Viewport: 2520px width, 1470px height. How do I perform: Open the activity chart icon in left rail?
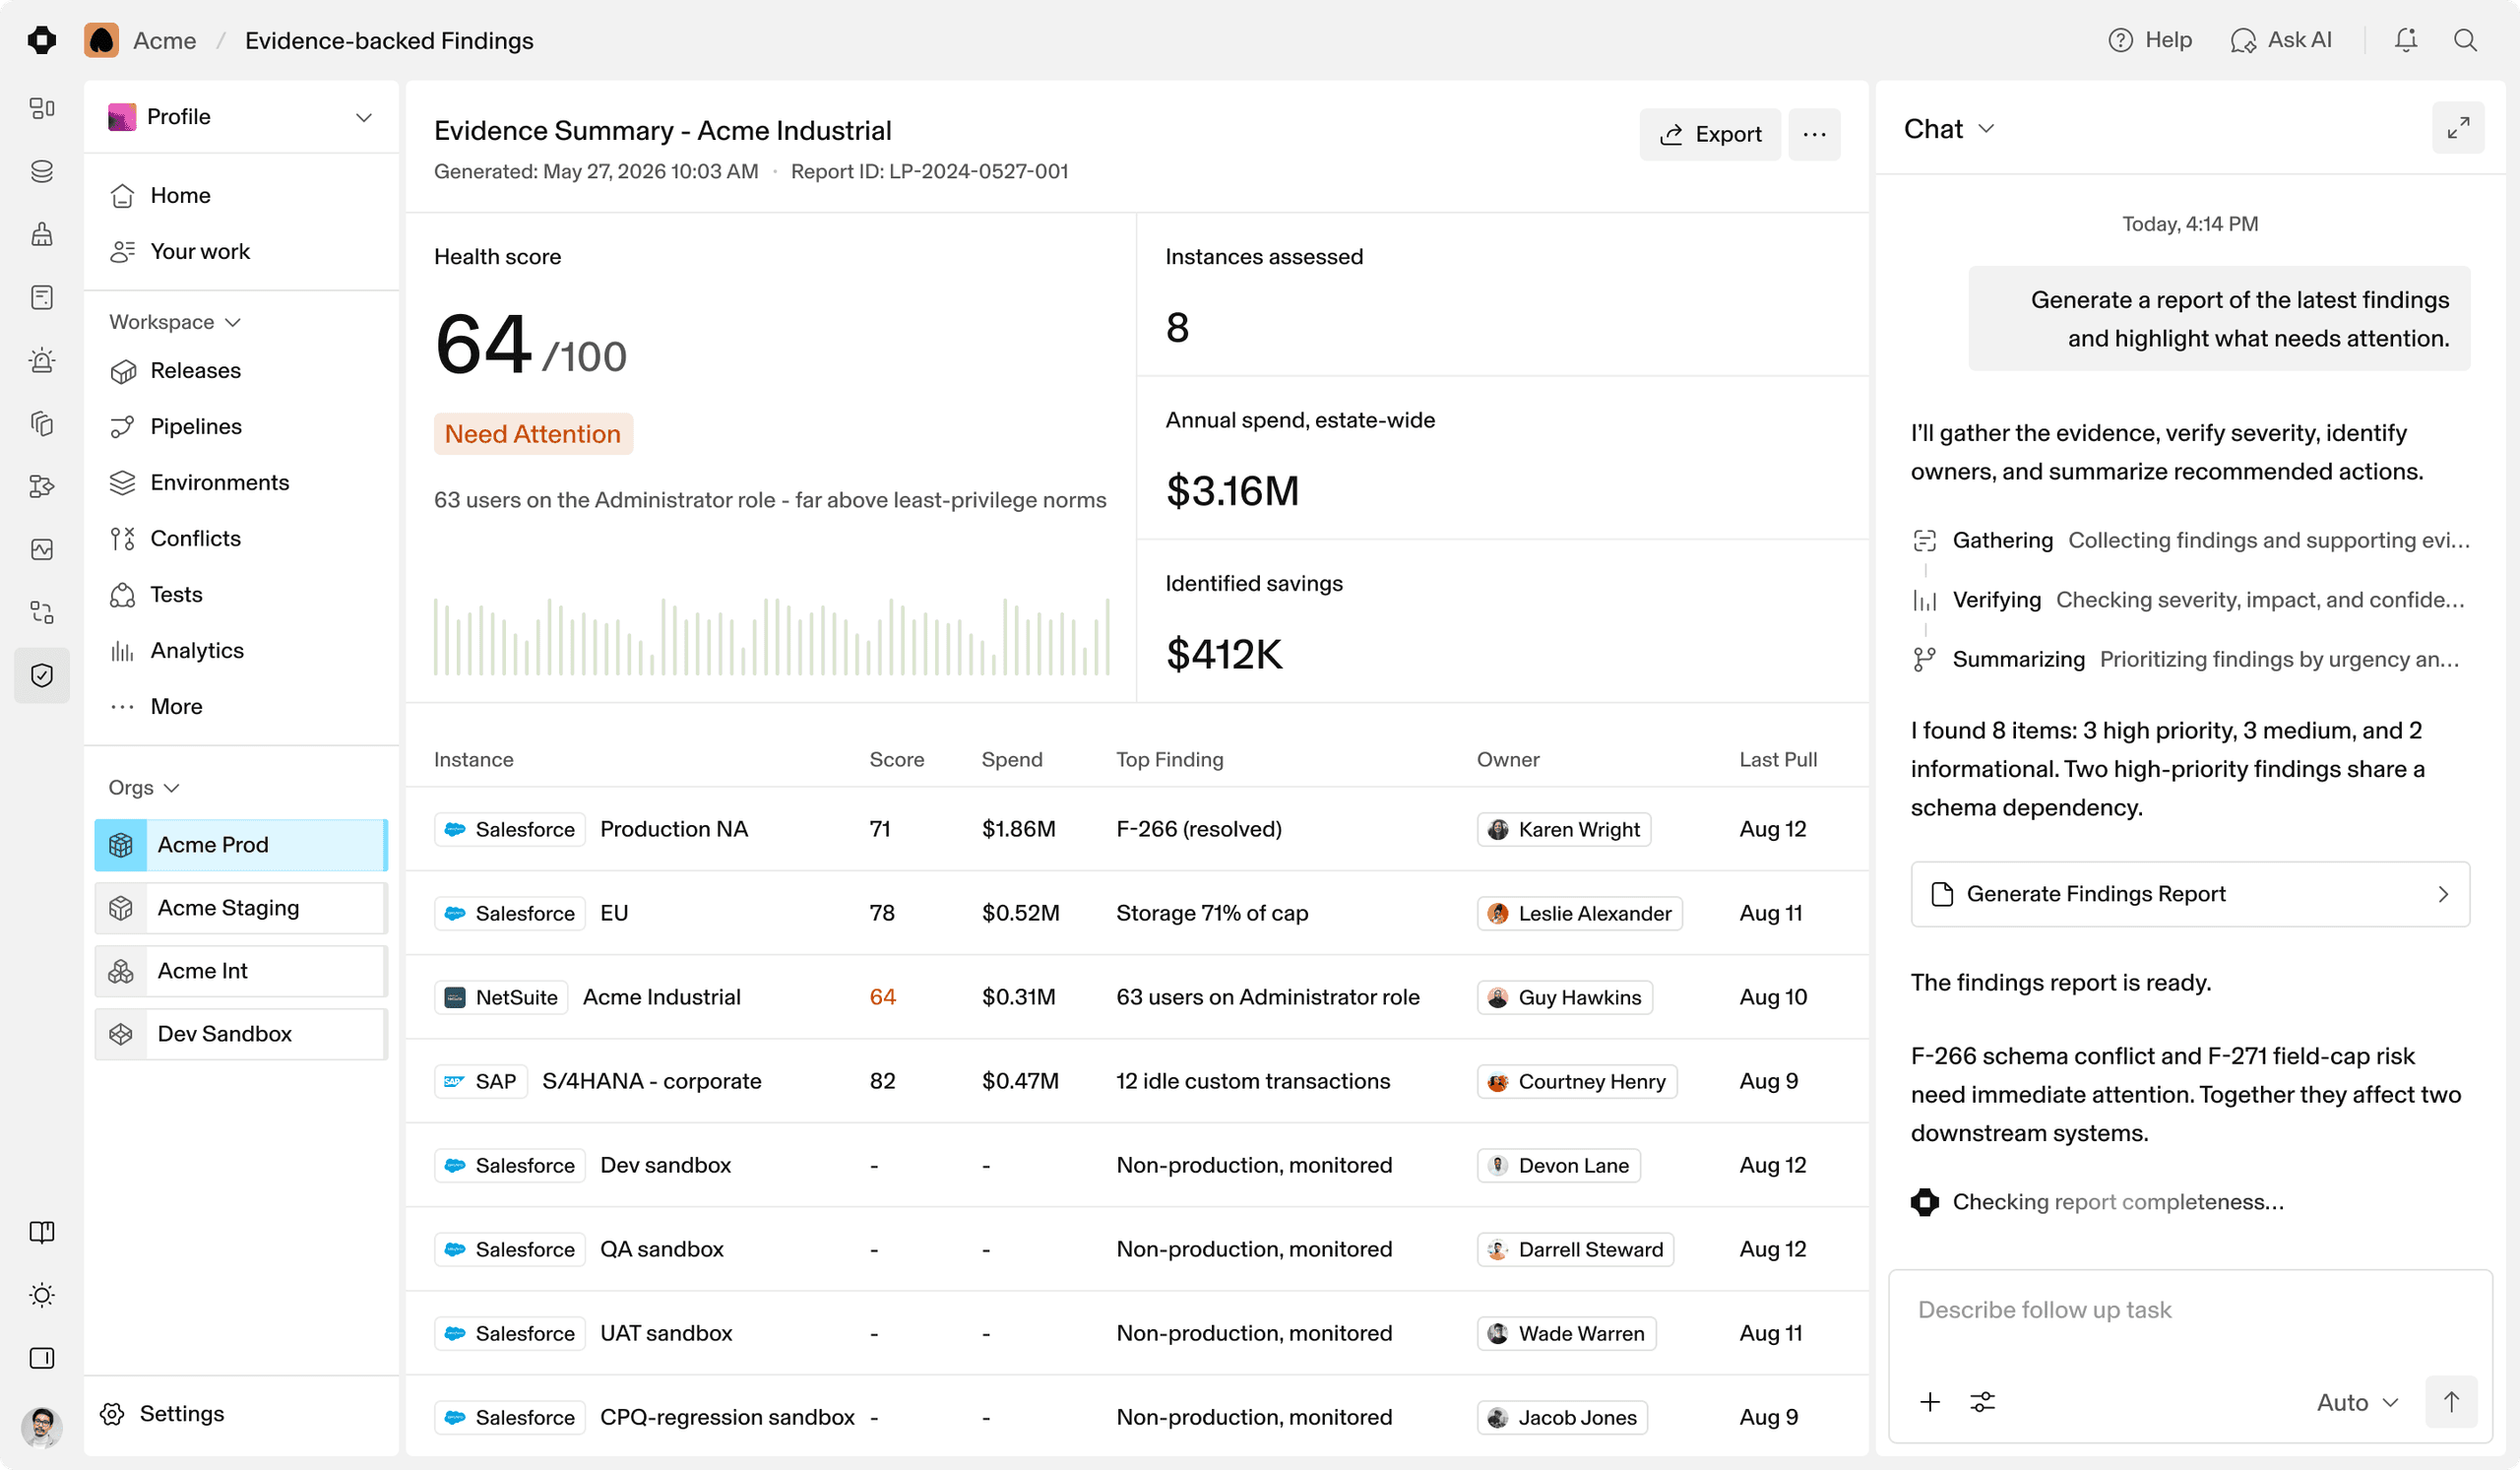tap(42, 549)
